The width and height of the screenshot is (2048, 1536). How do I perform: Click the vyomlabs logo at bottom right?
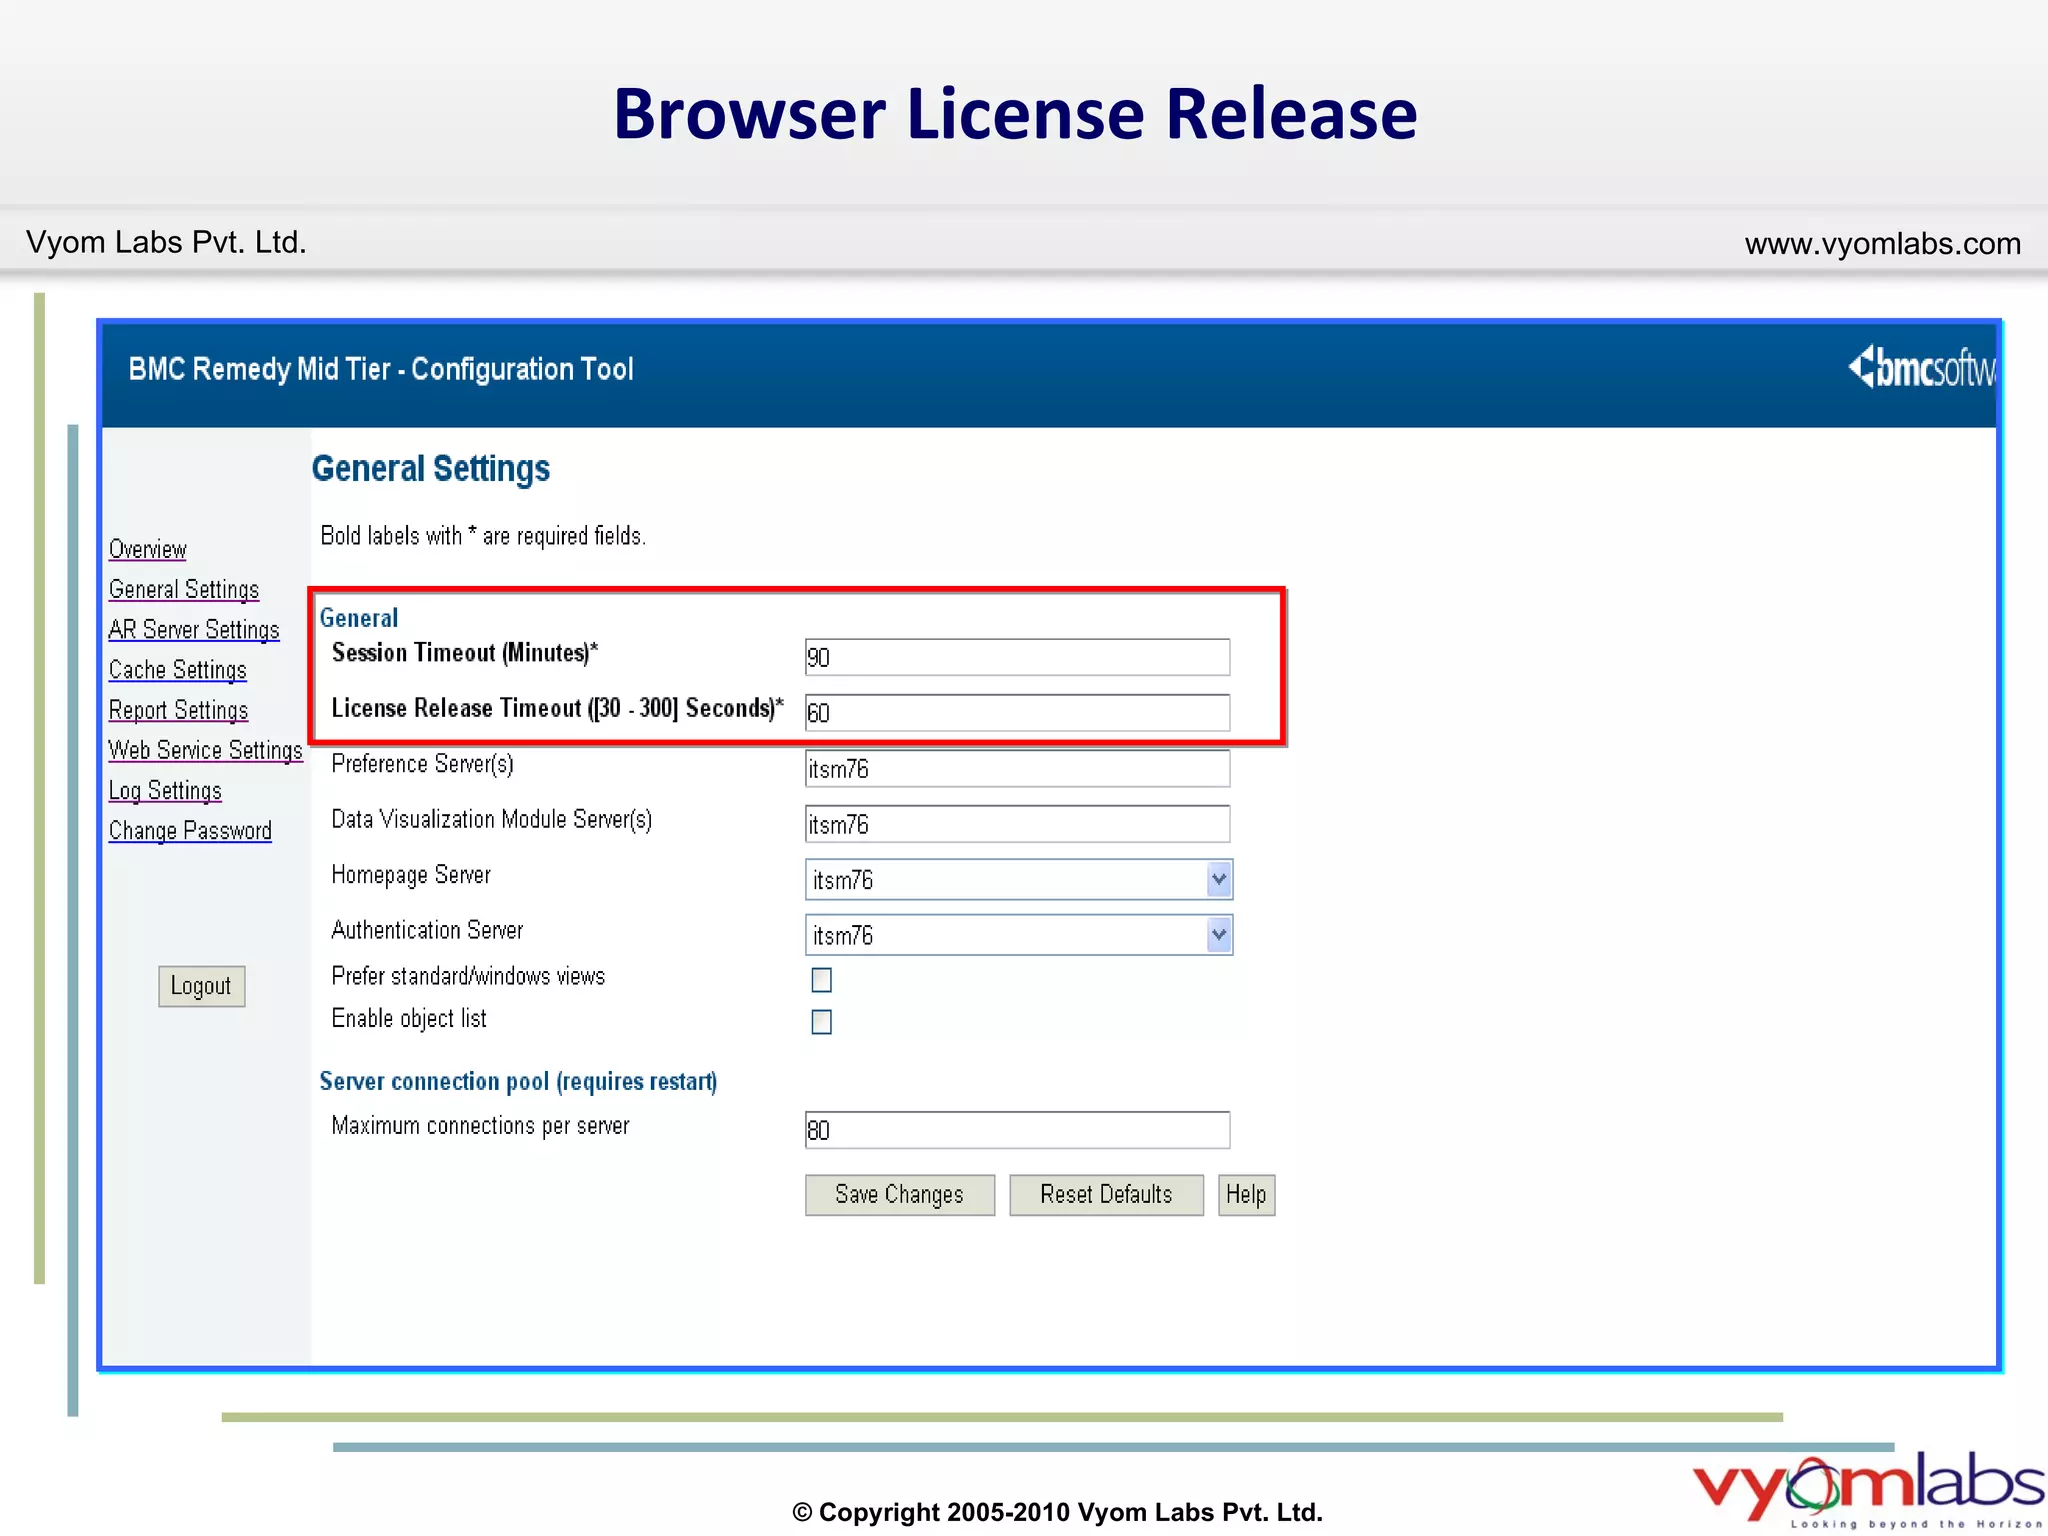click(1868, 1489)
